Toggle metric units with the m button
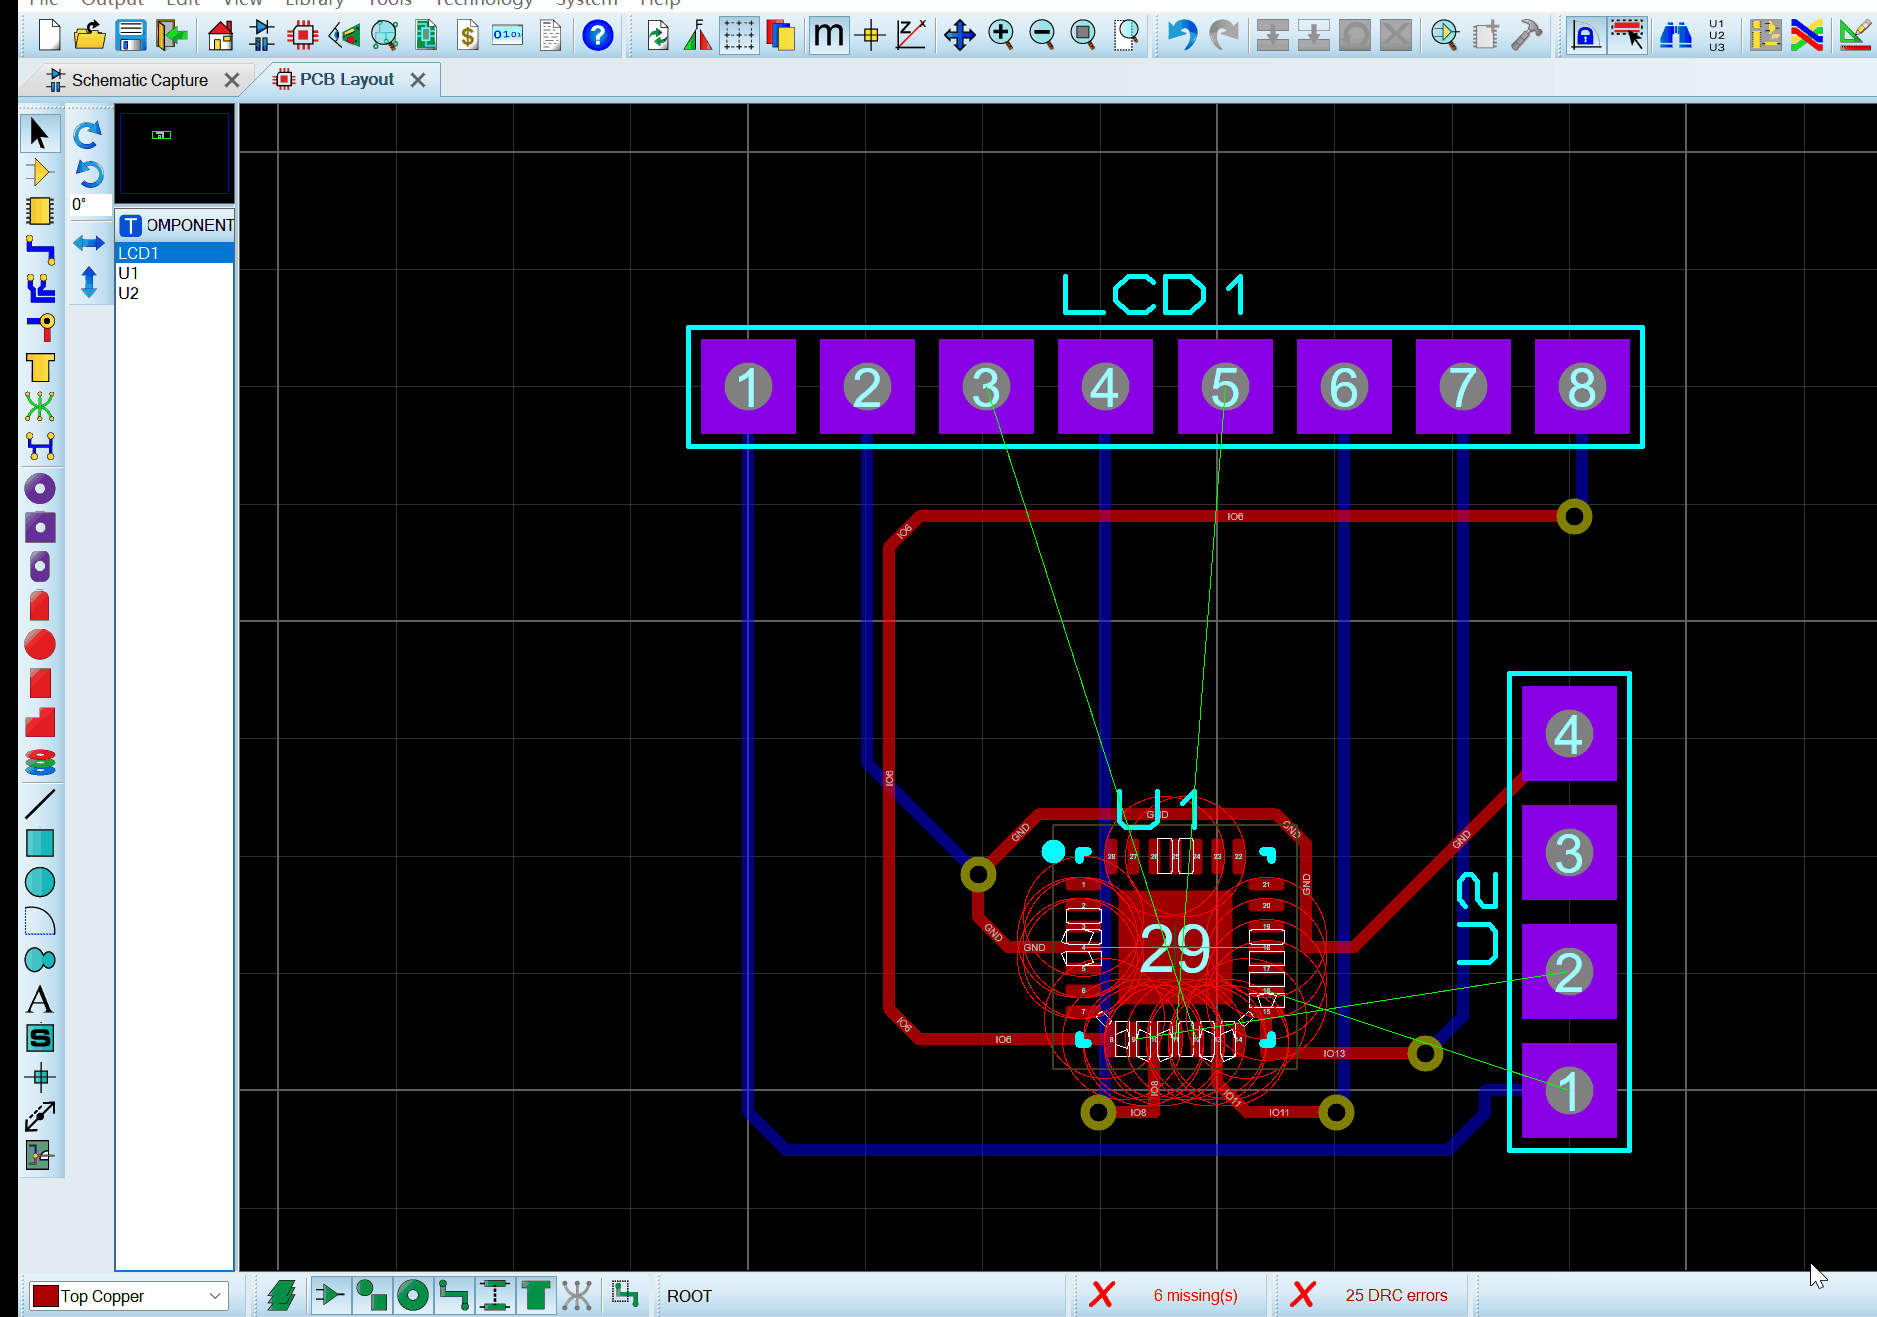Image resolution: width=1877 pixels, height=1317 pixels. tap(828, 35)
